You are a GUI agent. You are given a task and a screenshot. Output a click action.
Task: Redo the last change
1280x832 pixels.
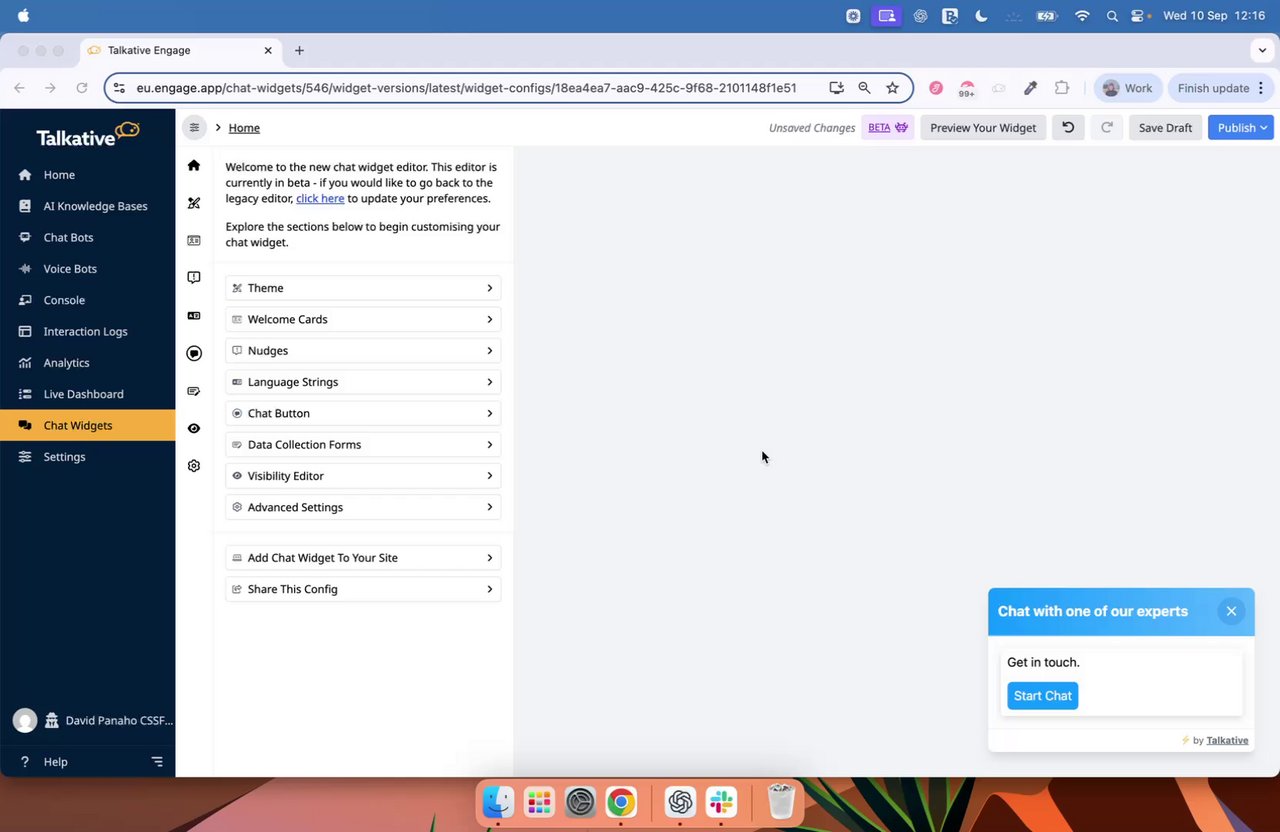point(1107,127)
